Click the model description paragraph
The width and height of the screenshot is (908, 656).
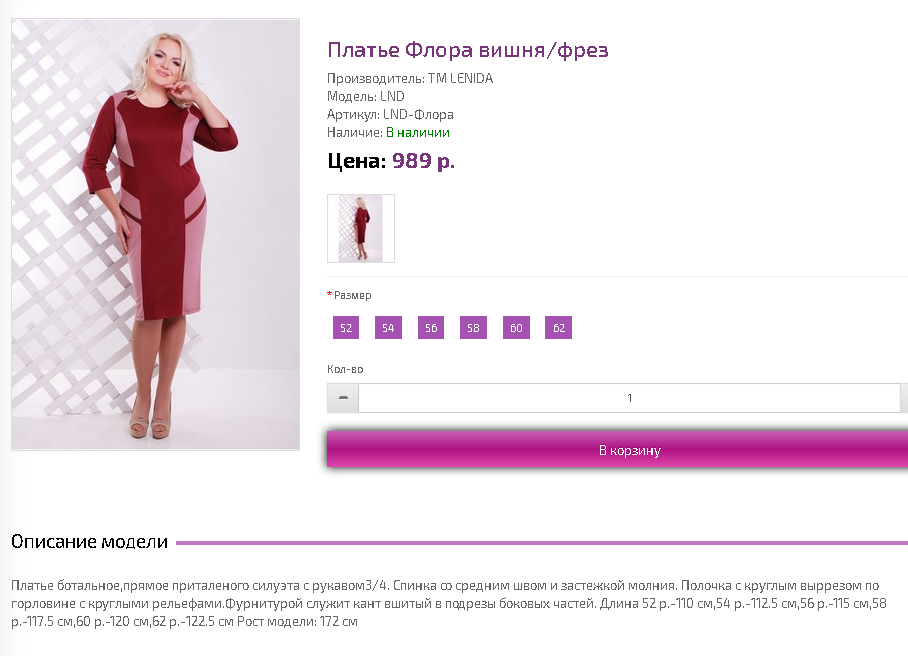tap(449, 603)
